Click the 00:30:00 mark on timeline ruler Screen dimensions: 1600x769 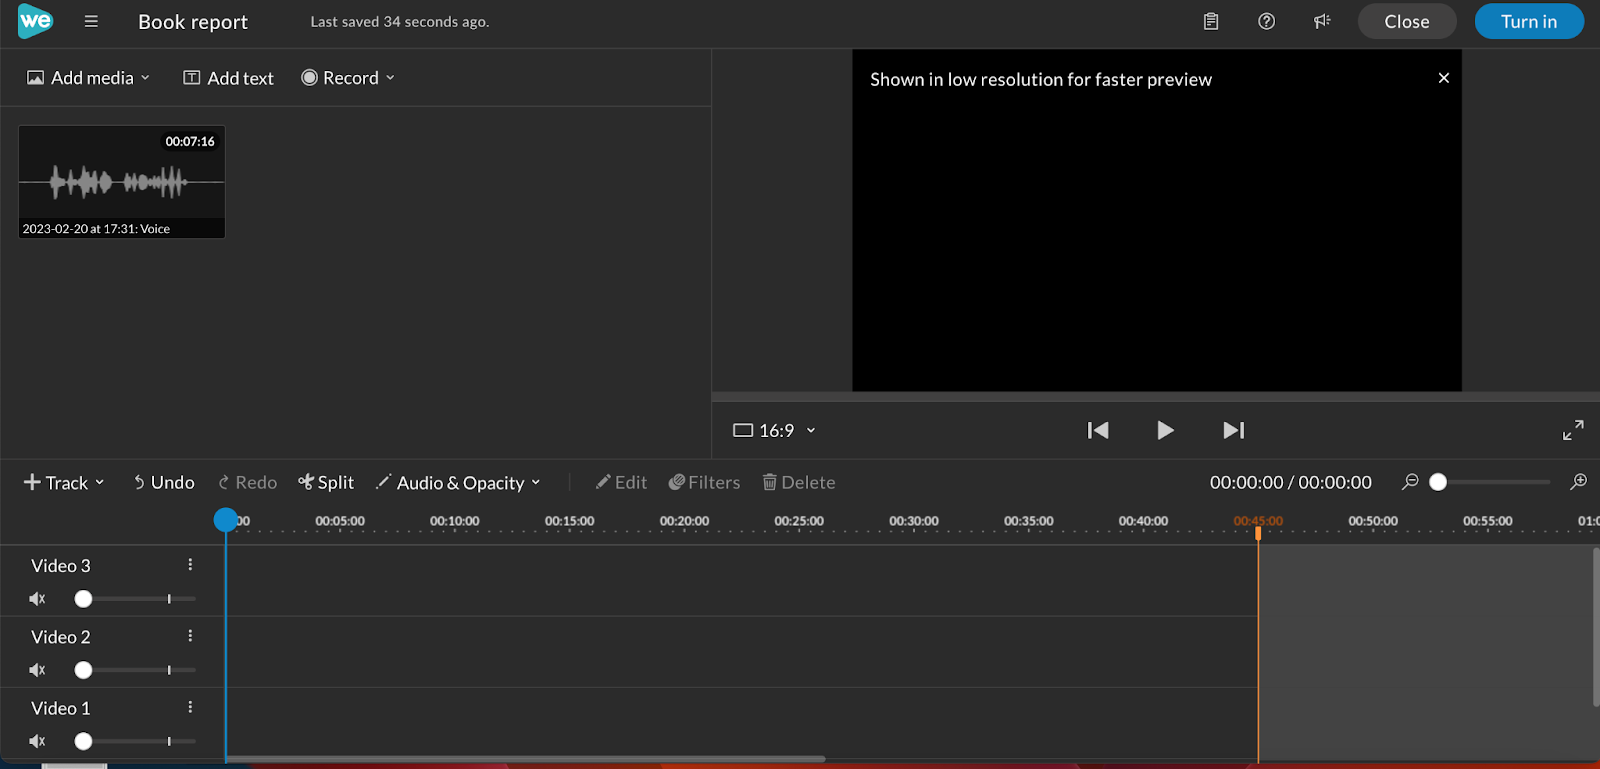914,521
